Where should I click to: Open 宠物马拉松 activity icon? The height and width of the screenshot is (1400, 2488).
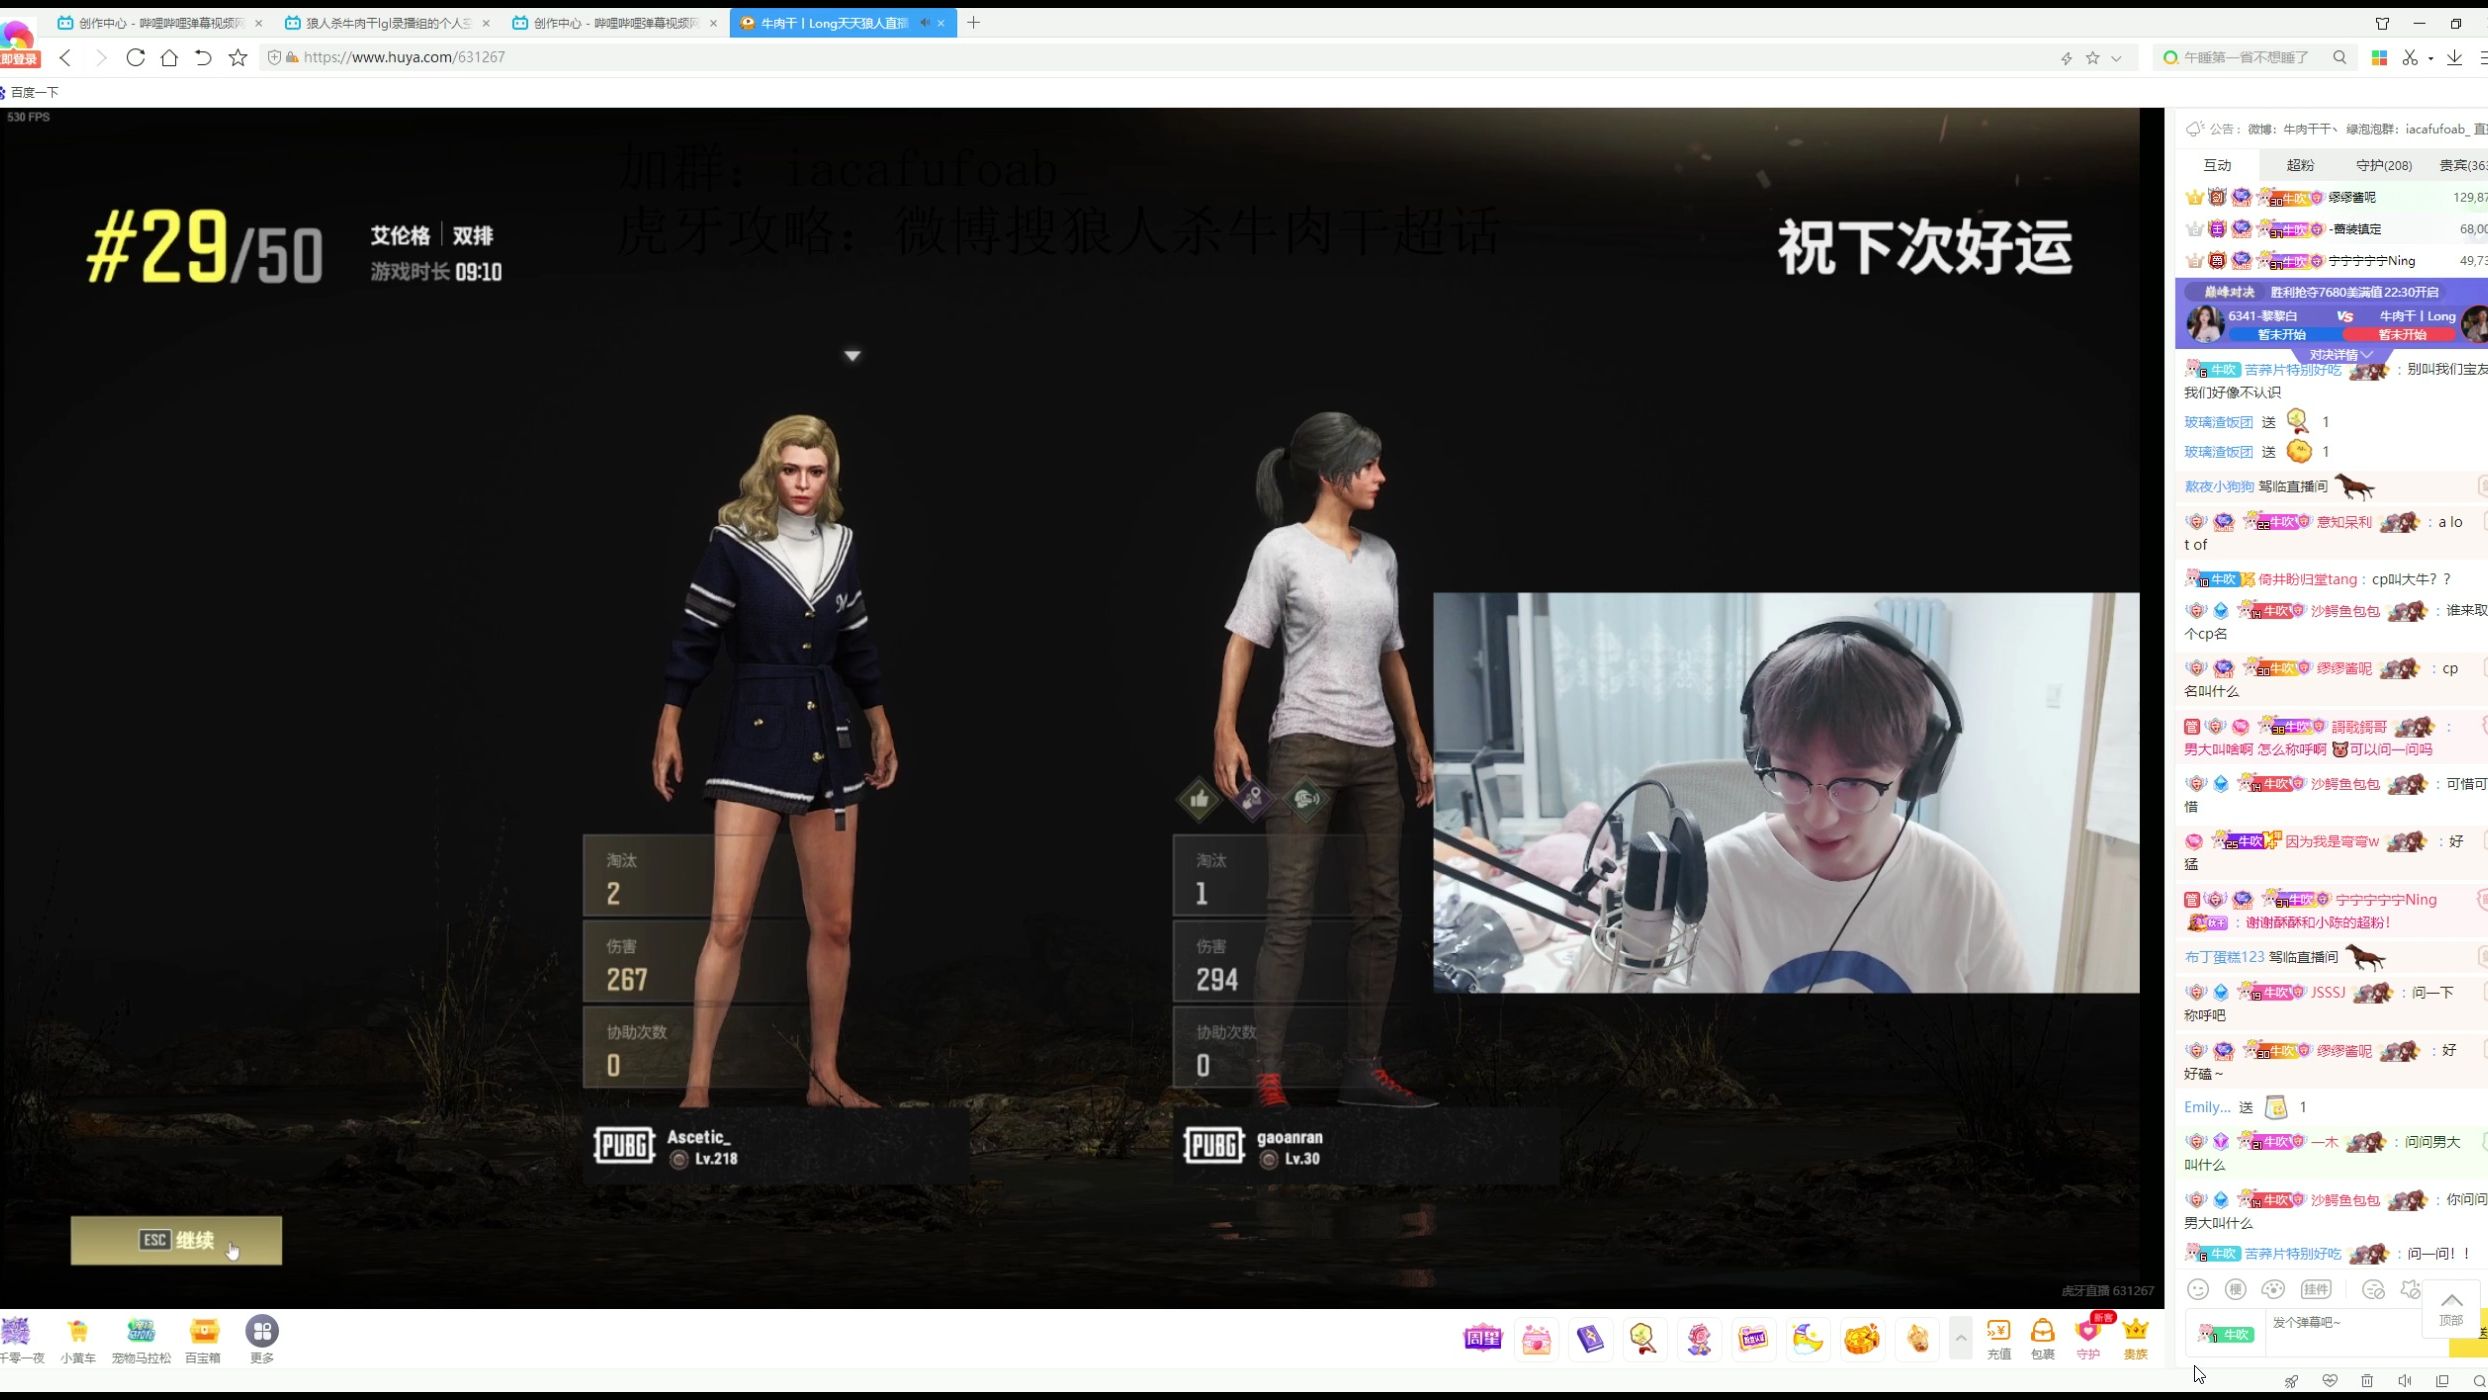(x=141, y=1341)
